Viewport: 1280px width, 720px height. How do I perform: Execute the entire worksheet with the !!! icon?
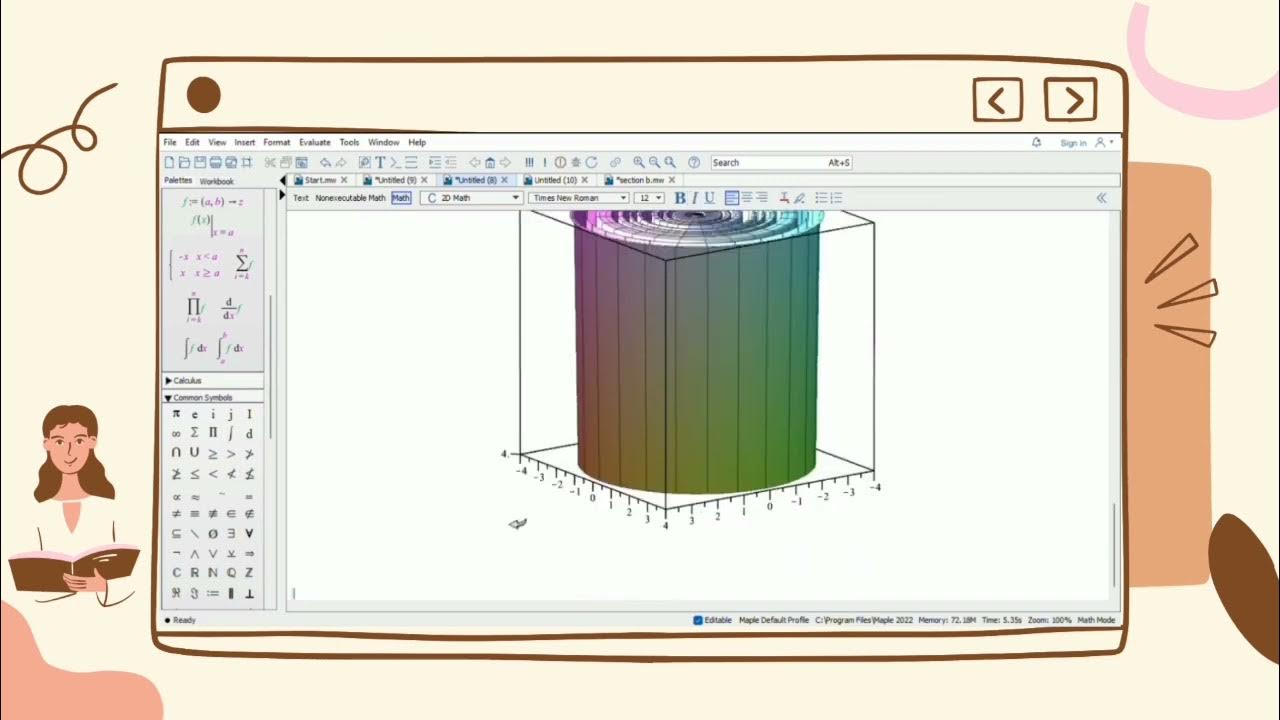click(529, 162)
